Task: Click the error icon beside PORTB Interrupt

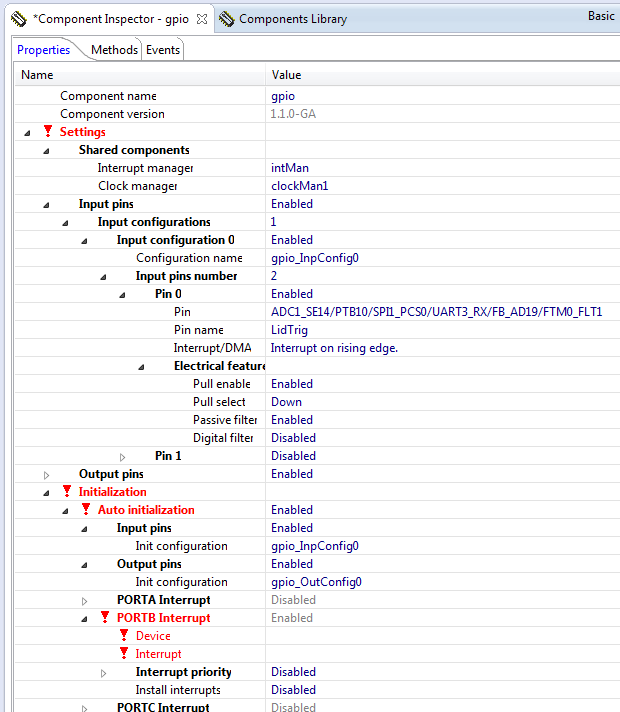Action: tap(105, 618)
